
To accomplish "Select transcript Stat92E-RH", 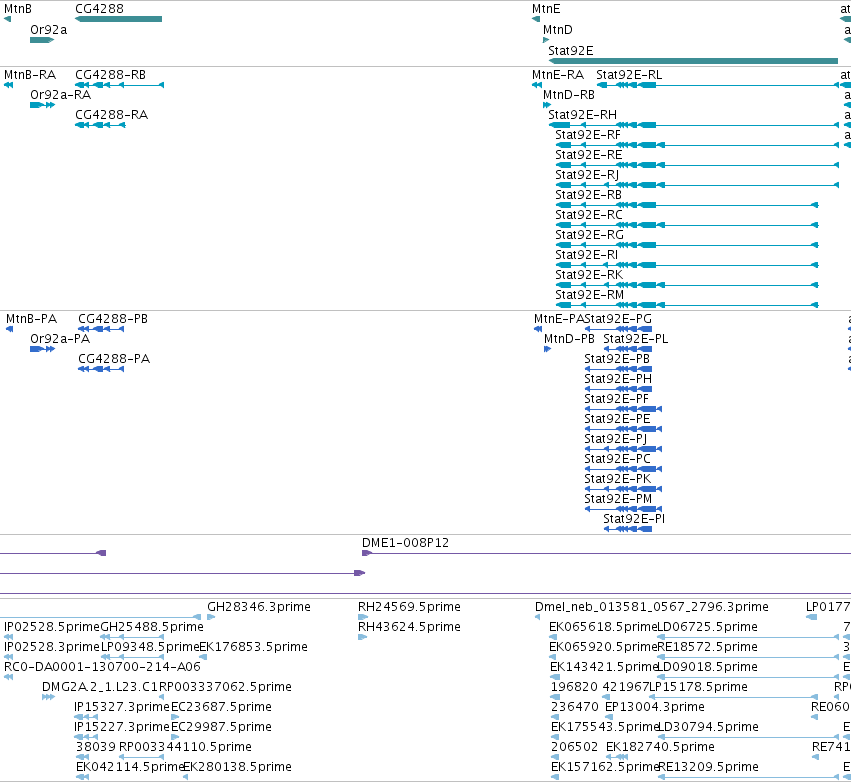I will 582,115.
